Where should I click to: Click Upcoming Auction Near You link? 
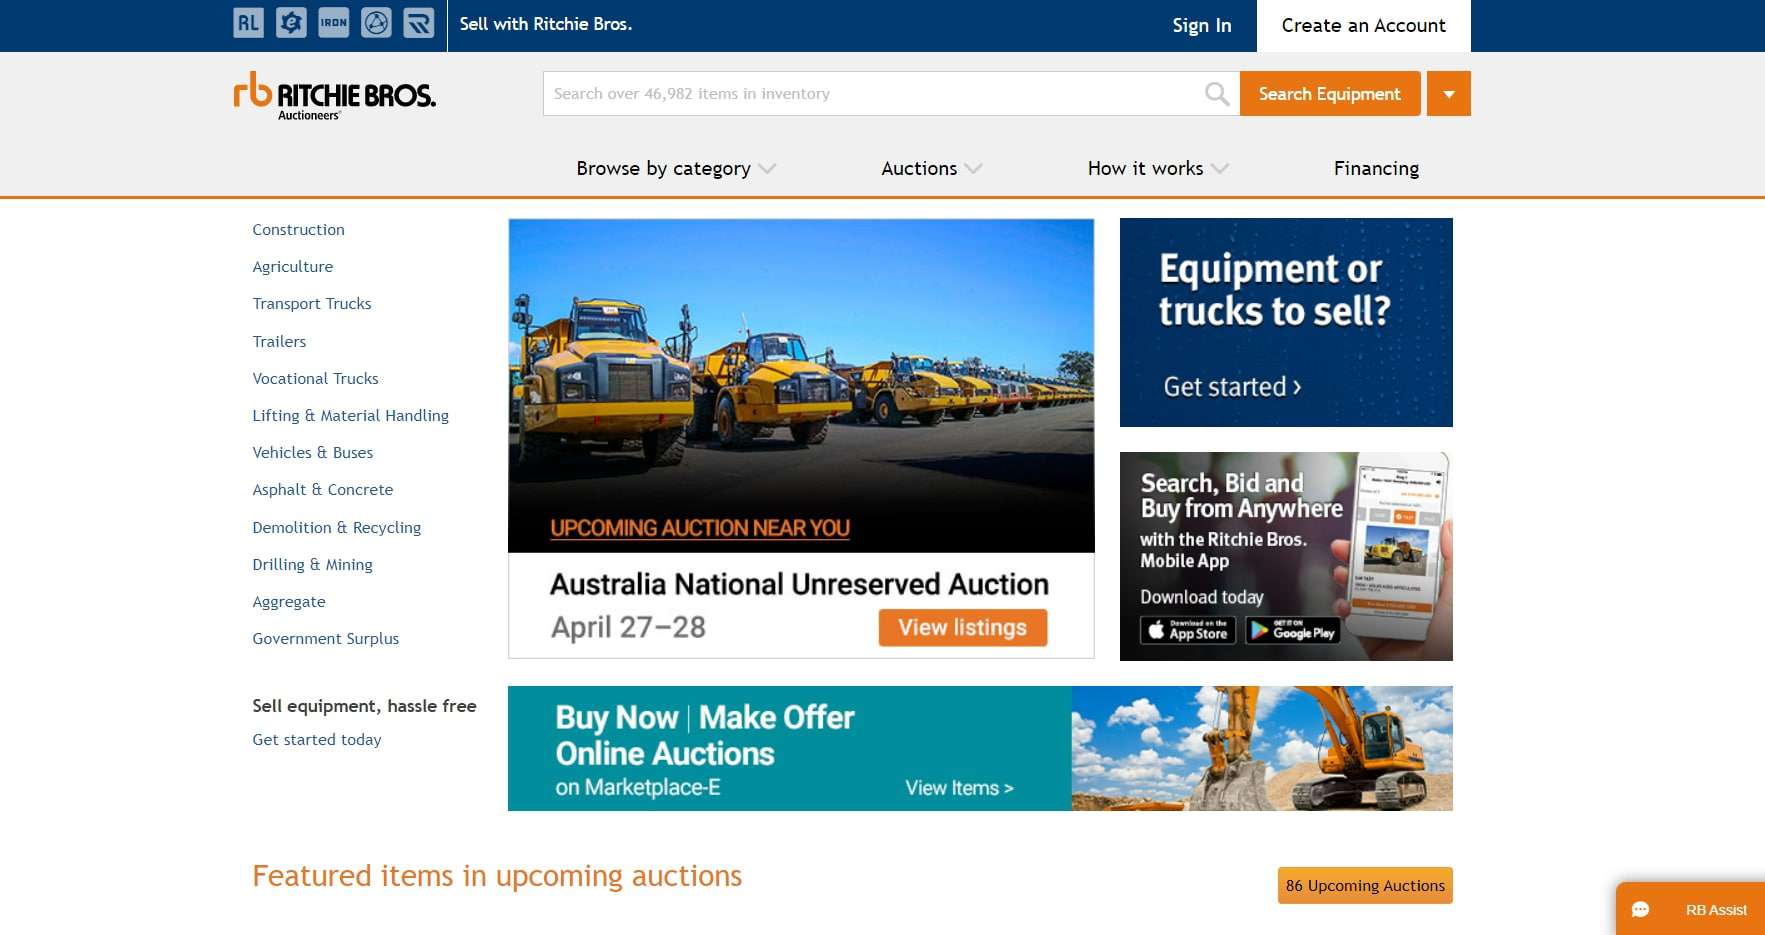click(x=700, y=528)
